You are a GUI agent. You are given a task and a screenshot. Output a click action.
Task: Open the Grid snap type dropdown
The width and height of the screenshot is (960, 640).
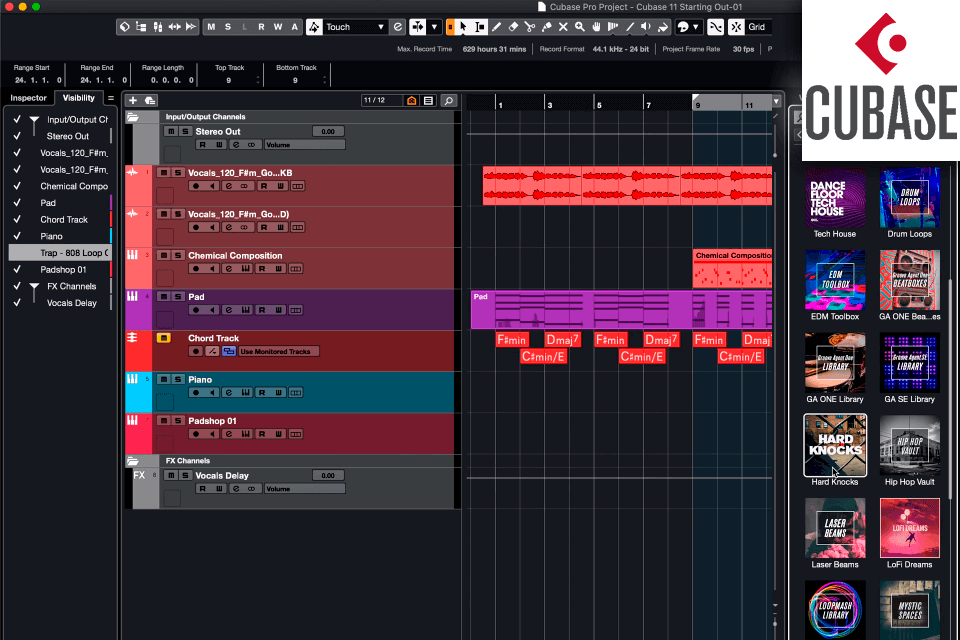point(758,27)
